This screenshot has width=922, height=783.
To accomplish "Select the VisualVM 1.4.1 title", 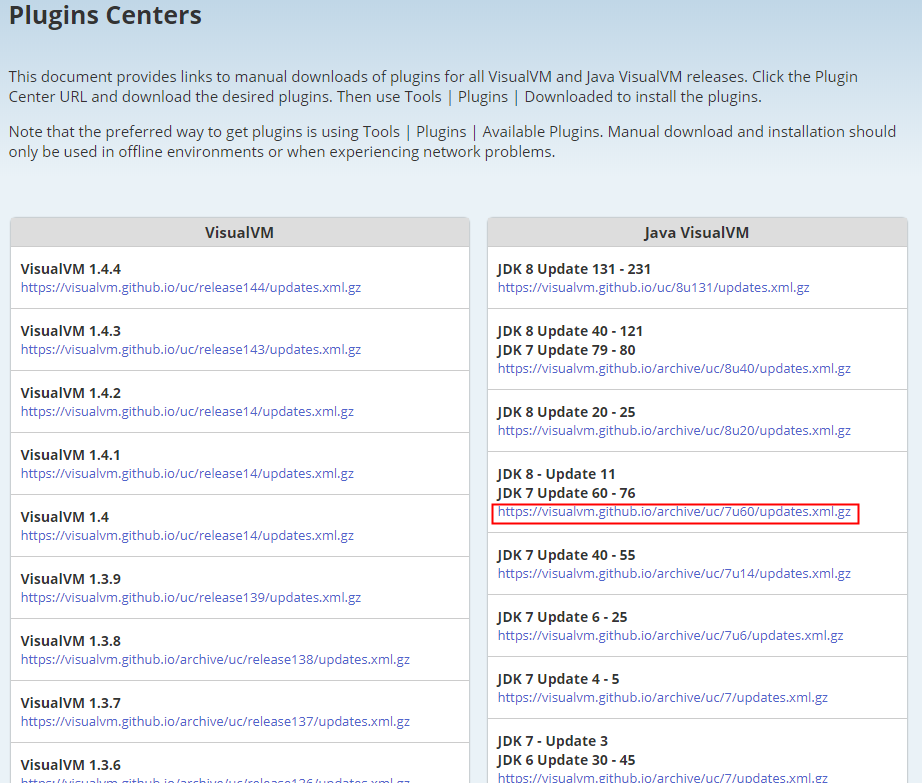I will coord(71,455).
